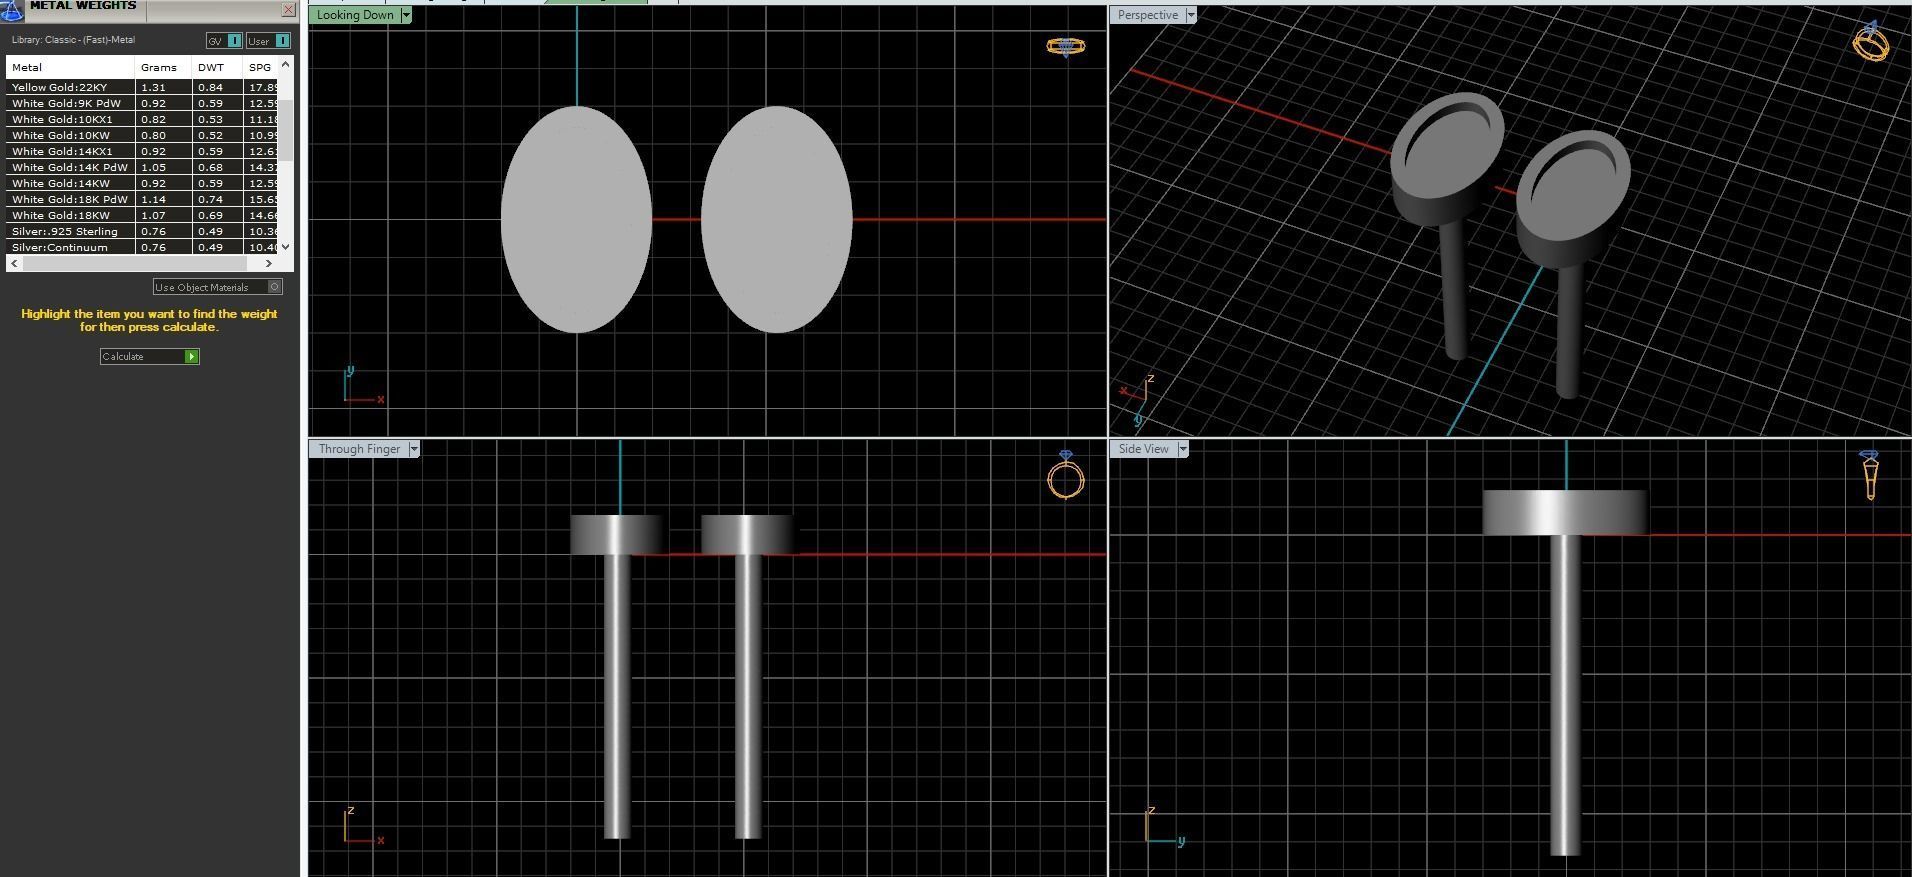This screenshot has height=877, width=1912.
Task: Select the White Gold:9K PdW row
Action: [142, 103]
